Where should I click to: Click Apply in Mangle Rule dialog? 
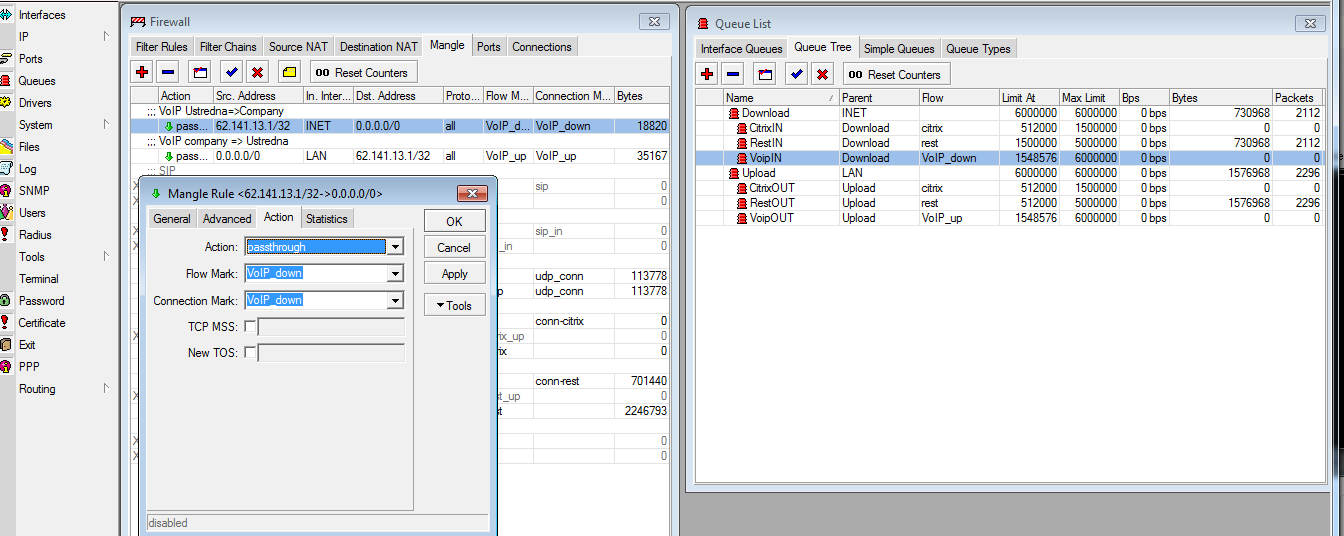pyautogui.click(x=455, y=273)
